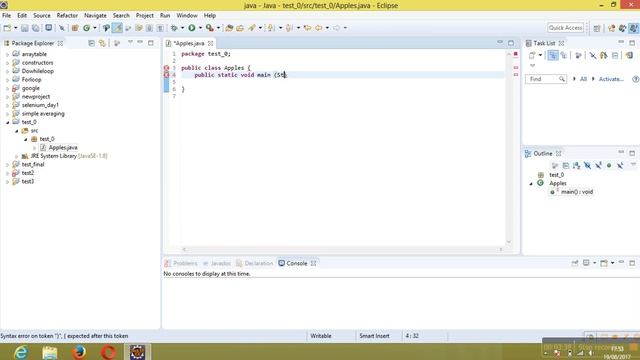Switch to the Declaration tab
Viewport: 640px width, 360px height.
[x=254, y=263]
